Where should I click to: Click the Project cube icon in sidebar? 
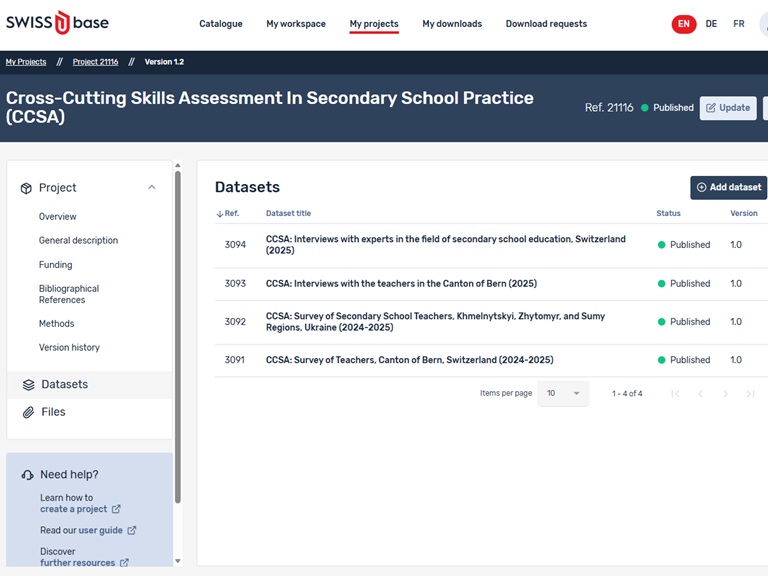pos(26,188)
